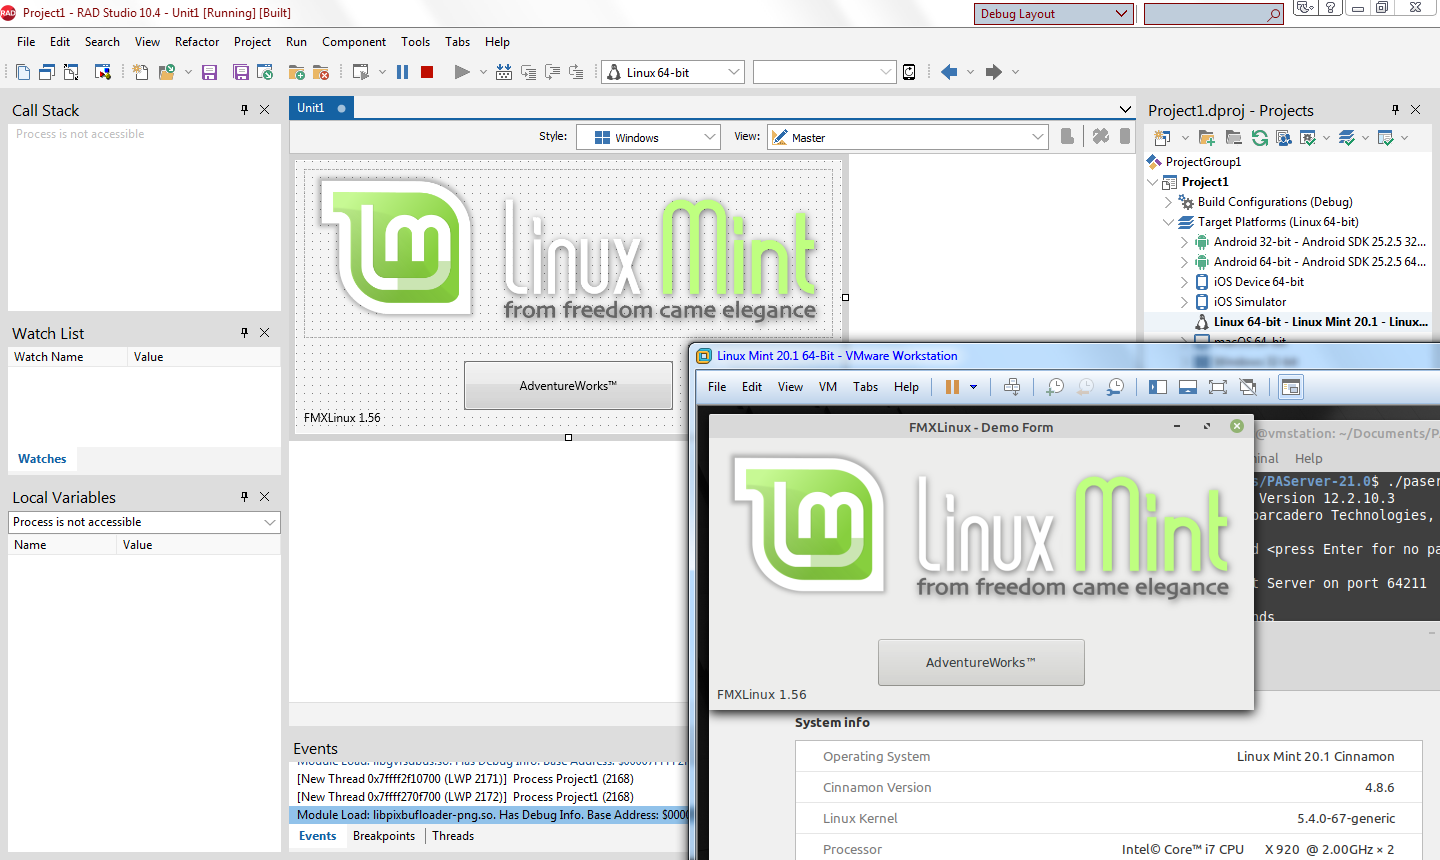Switch to the Breakpoints tab
Screen dimensions: 1440x860
tap(384, 836)
